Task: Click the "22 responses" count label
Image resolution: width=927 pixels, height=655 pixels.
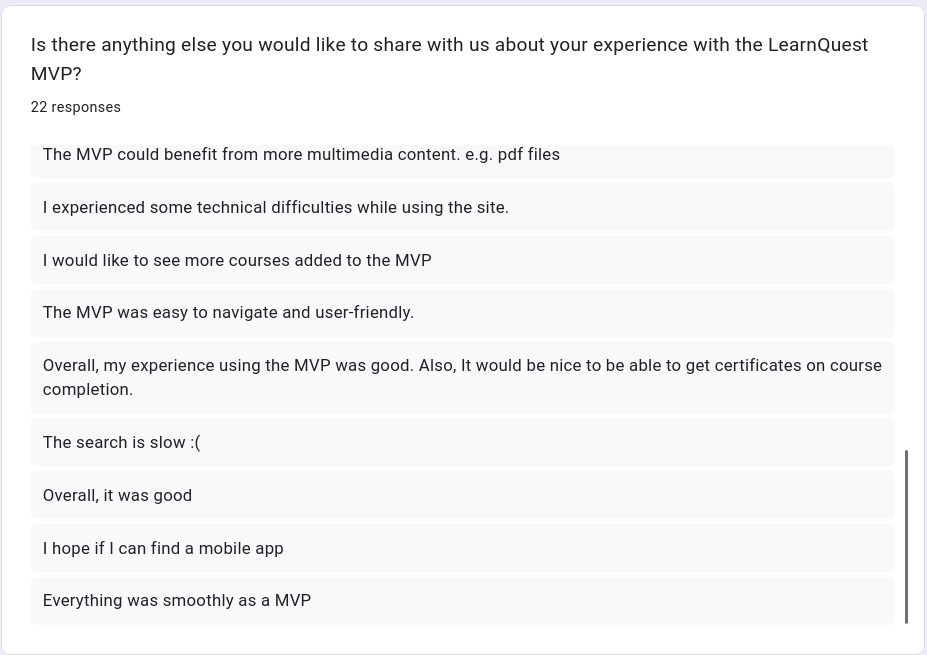Action: coord(76,107)
